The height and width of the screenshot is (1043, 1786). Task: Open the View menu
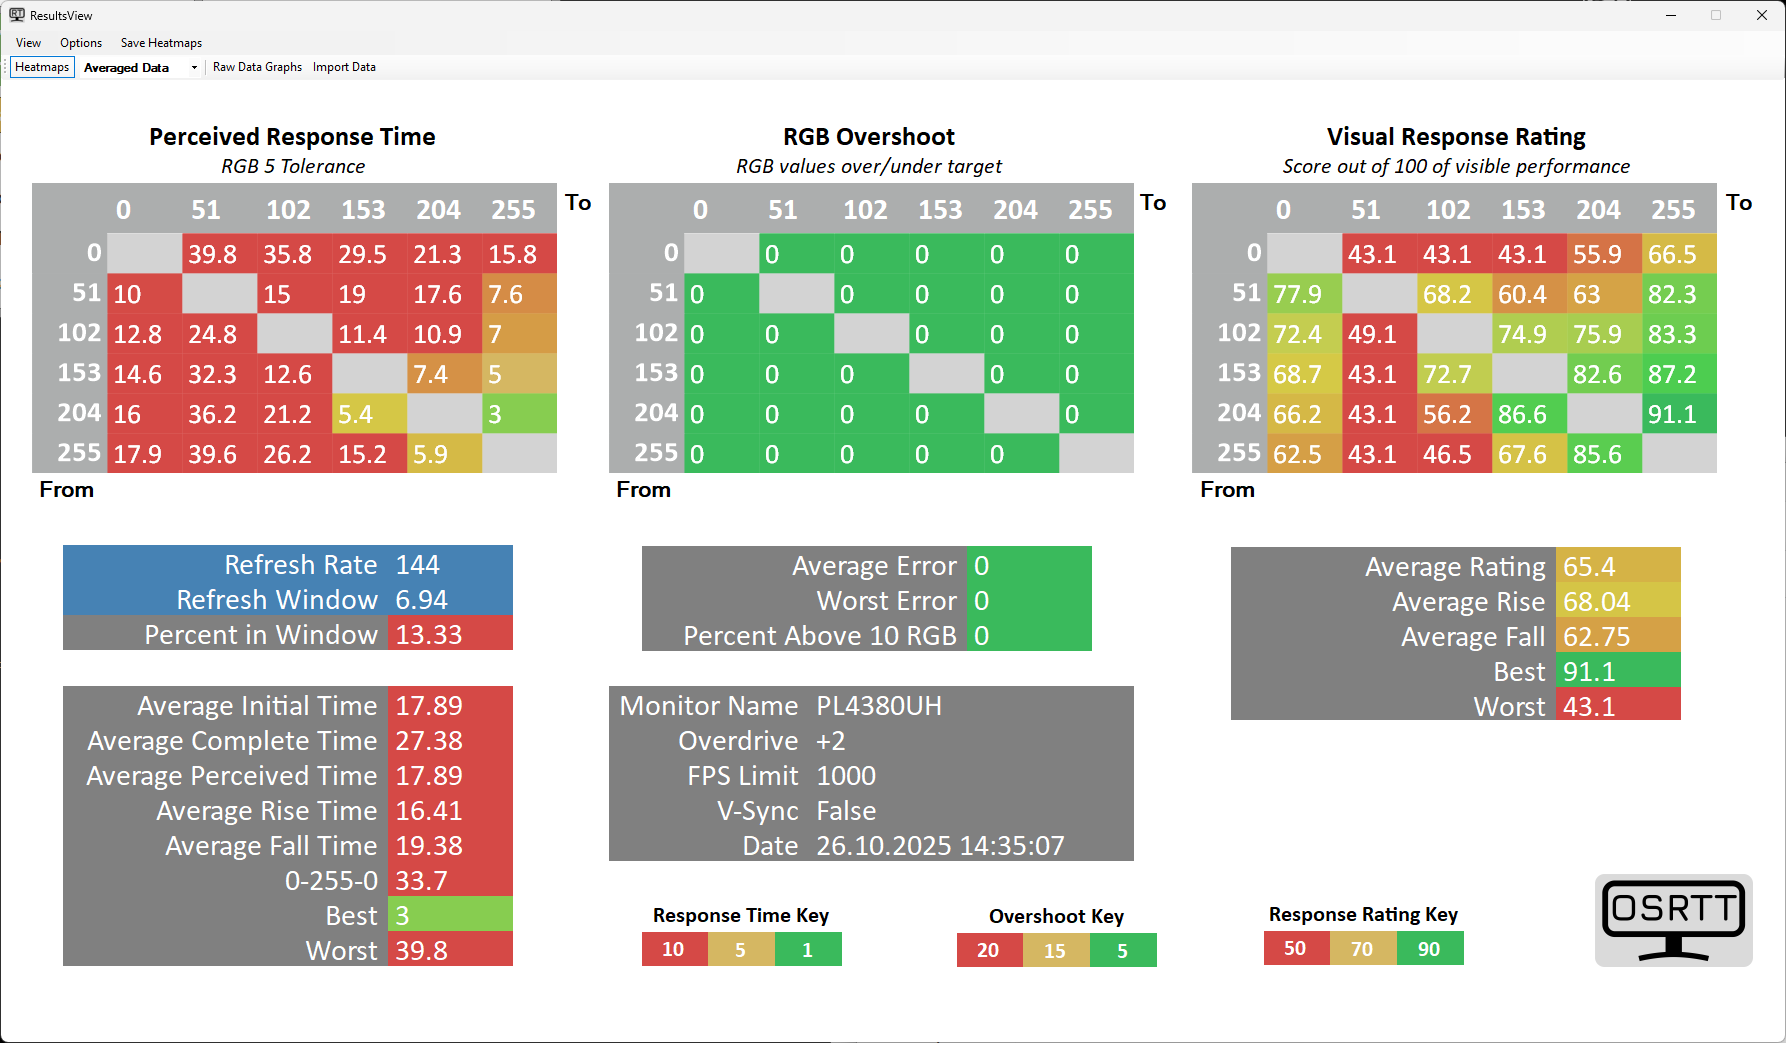[28, 43]
